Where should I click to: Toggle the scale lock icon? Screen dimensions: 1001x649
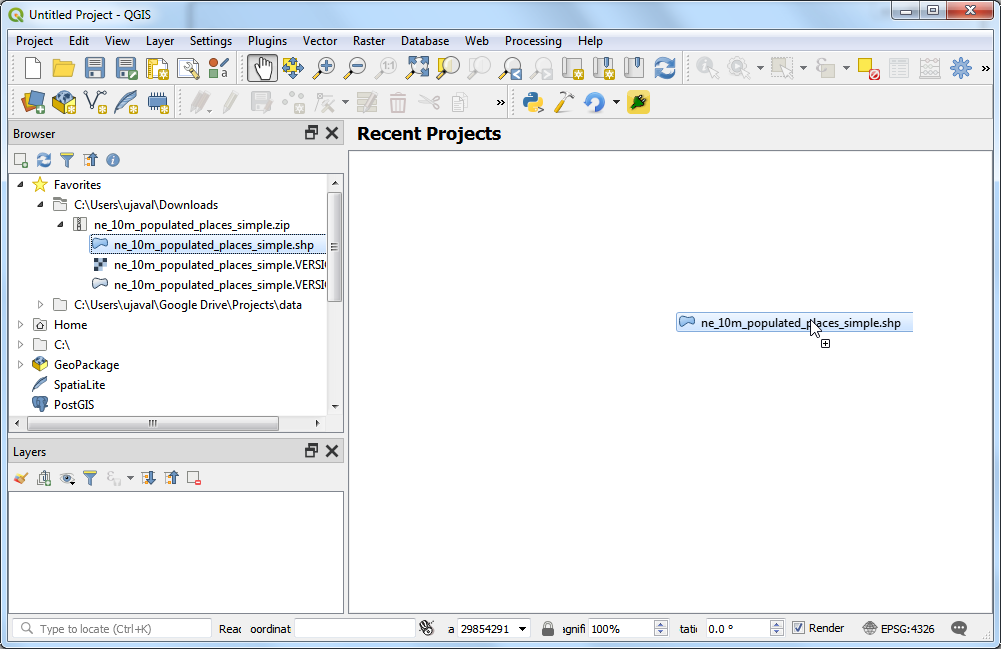548,629
